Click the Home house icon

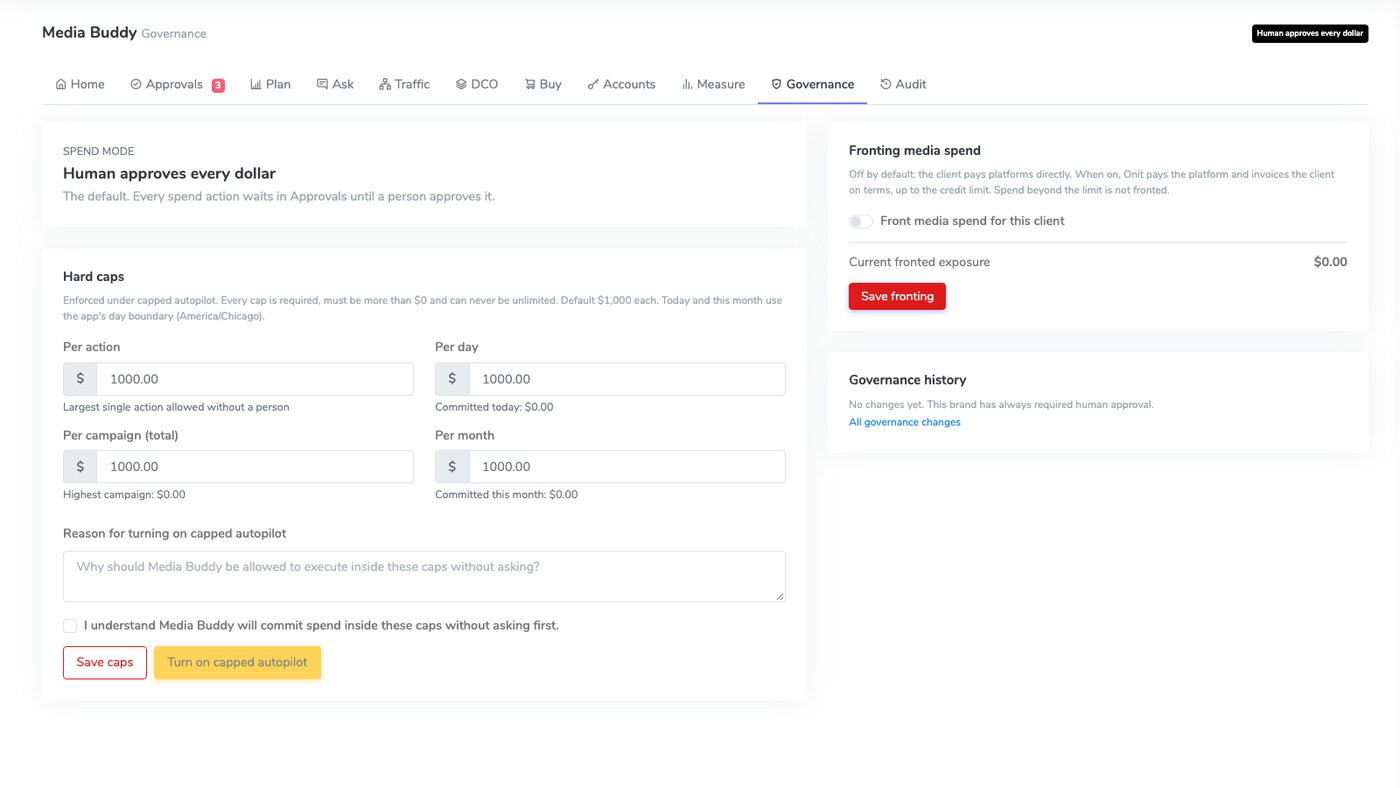pyautogui.click(x=61, y=84)
